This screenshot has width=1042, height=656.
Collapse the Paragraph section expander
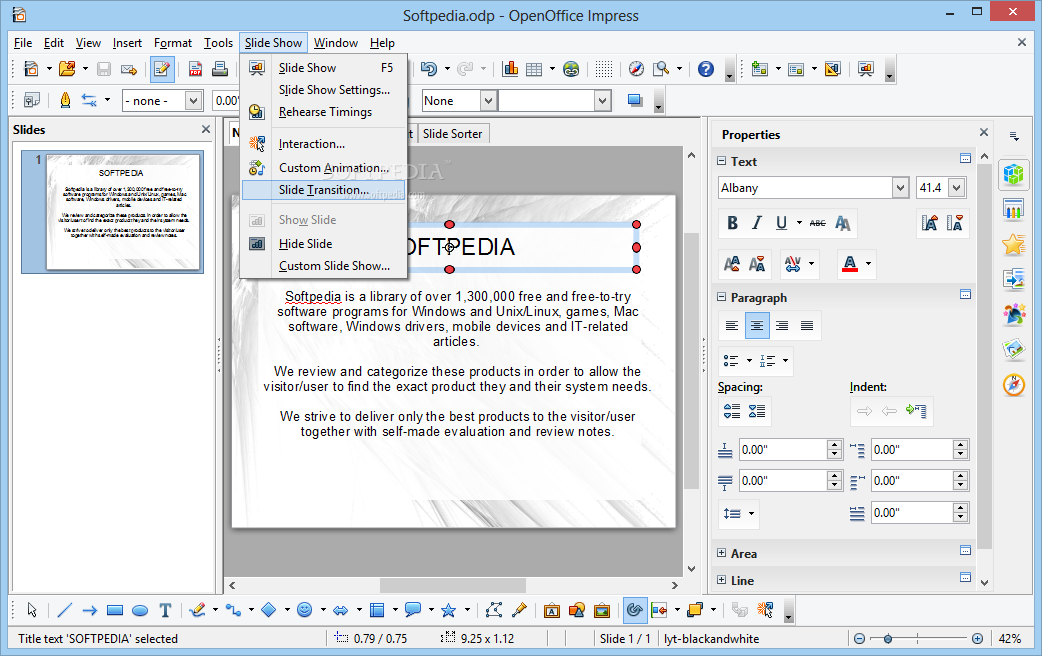click(722, 297)
